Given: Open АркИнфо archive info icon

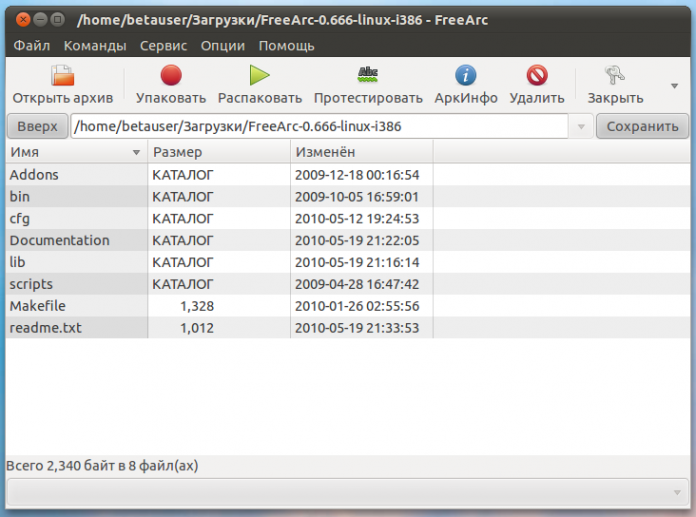Looking at the screenshot, I should [x=466, y=75].
